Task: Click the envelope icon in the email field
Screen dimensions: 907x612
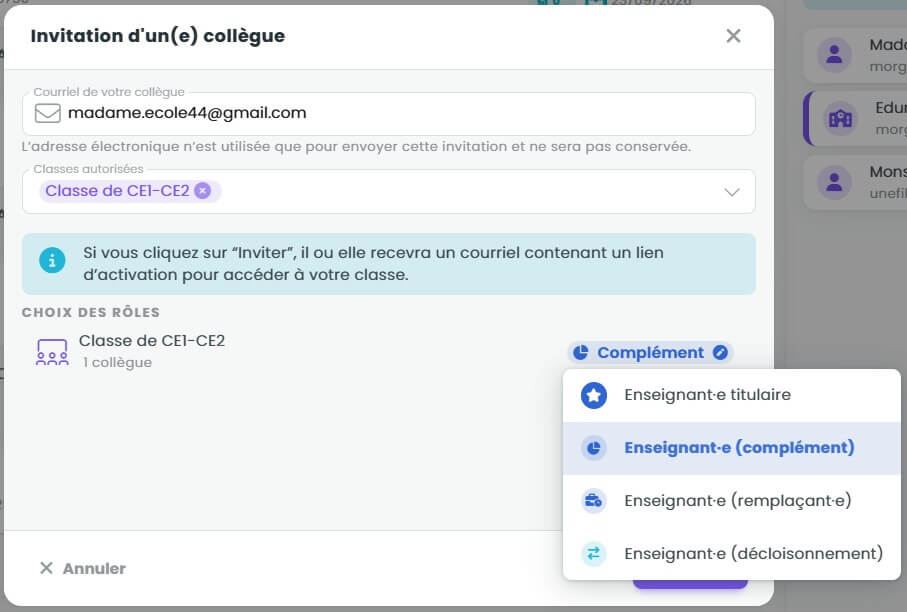Action: pos(47,113)
